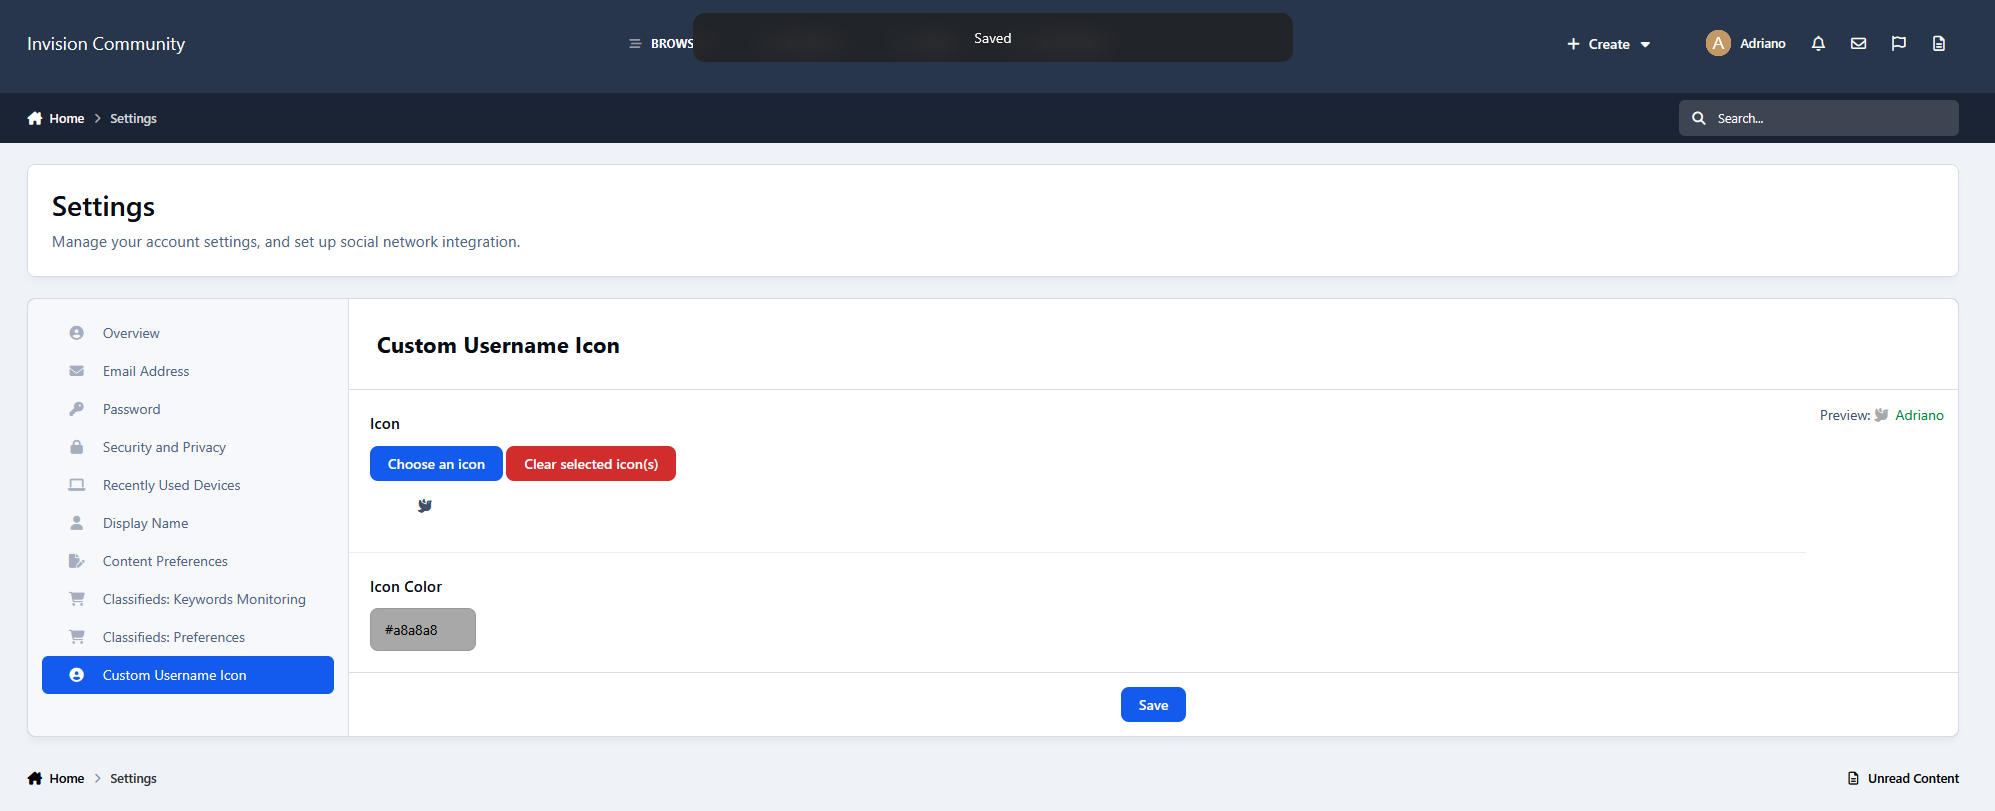Viewport: 1995px width, 811px height.
Task: Expand the Create dropdown menu
Action: (x=1608, y=44)
